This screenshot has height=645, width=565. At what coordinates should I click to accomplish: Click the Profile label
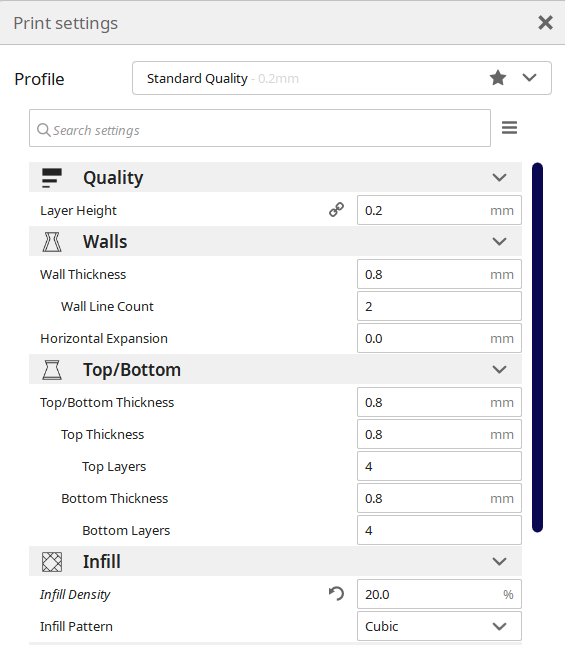point(39,79)
